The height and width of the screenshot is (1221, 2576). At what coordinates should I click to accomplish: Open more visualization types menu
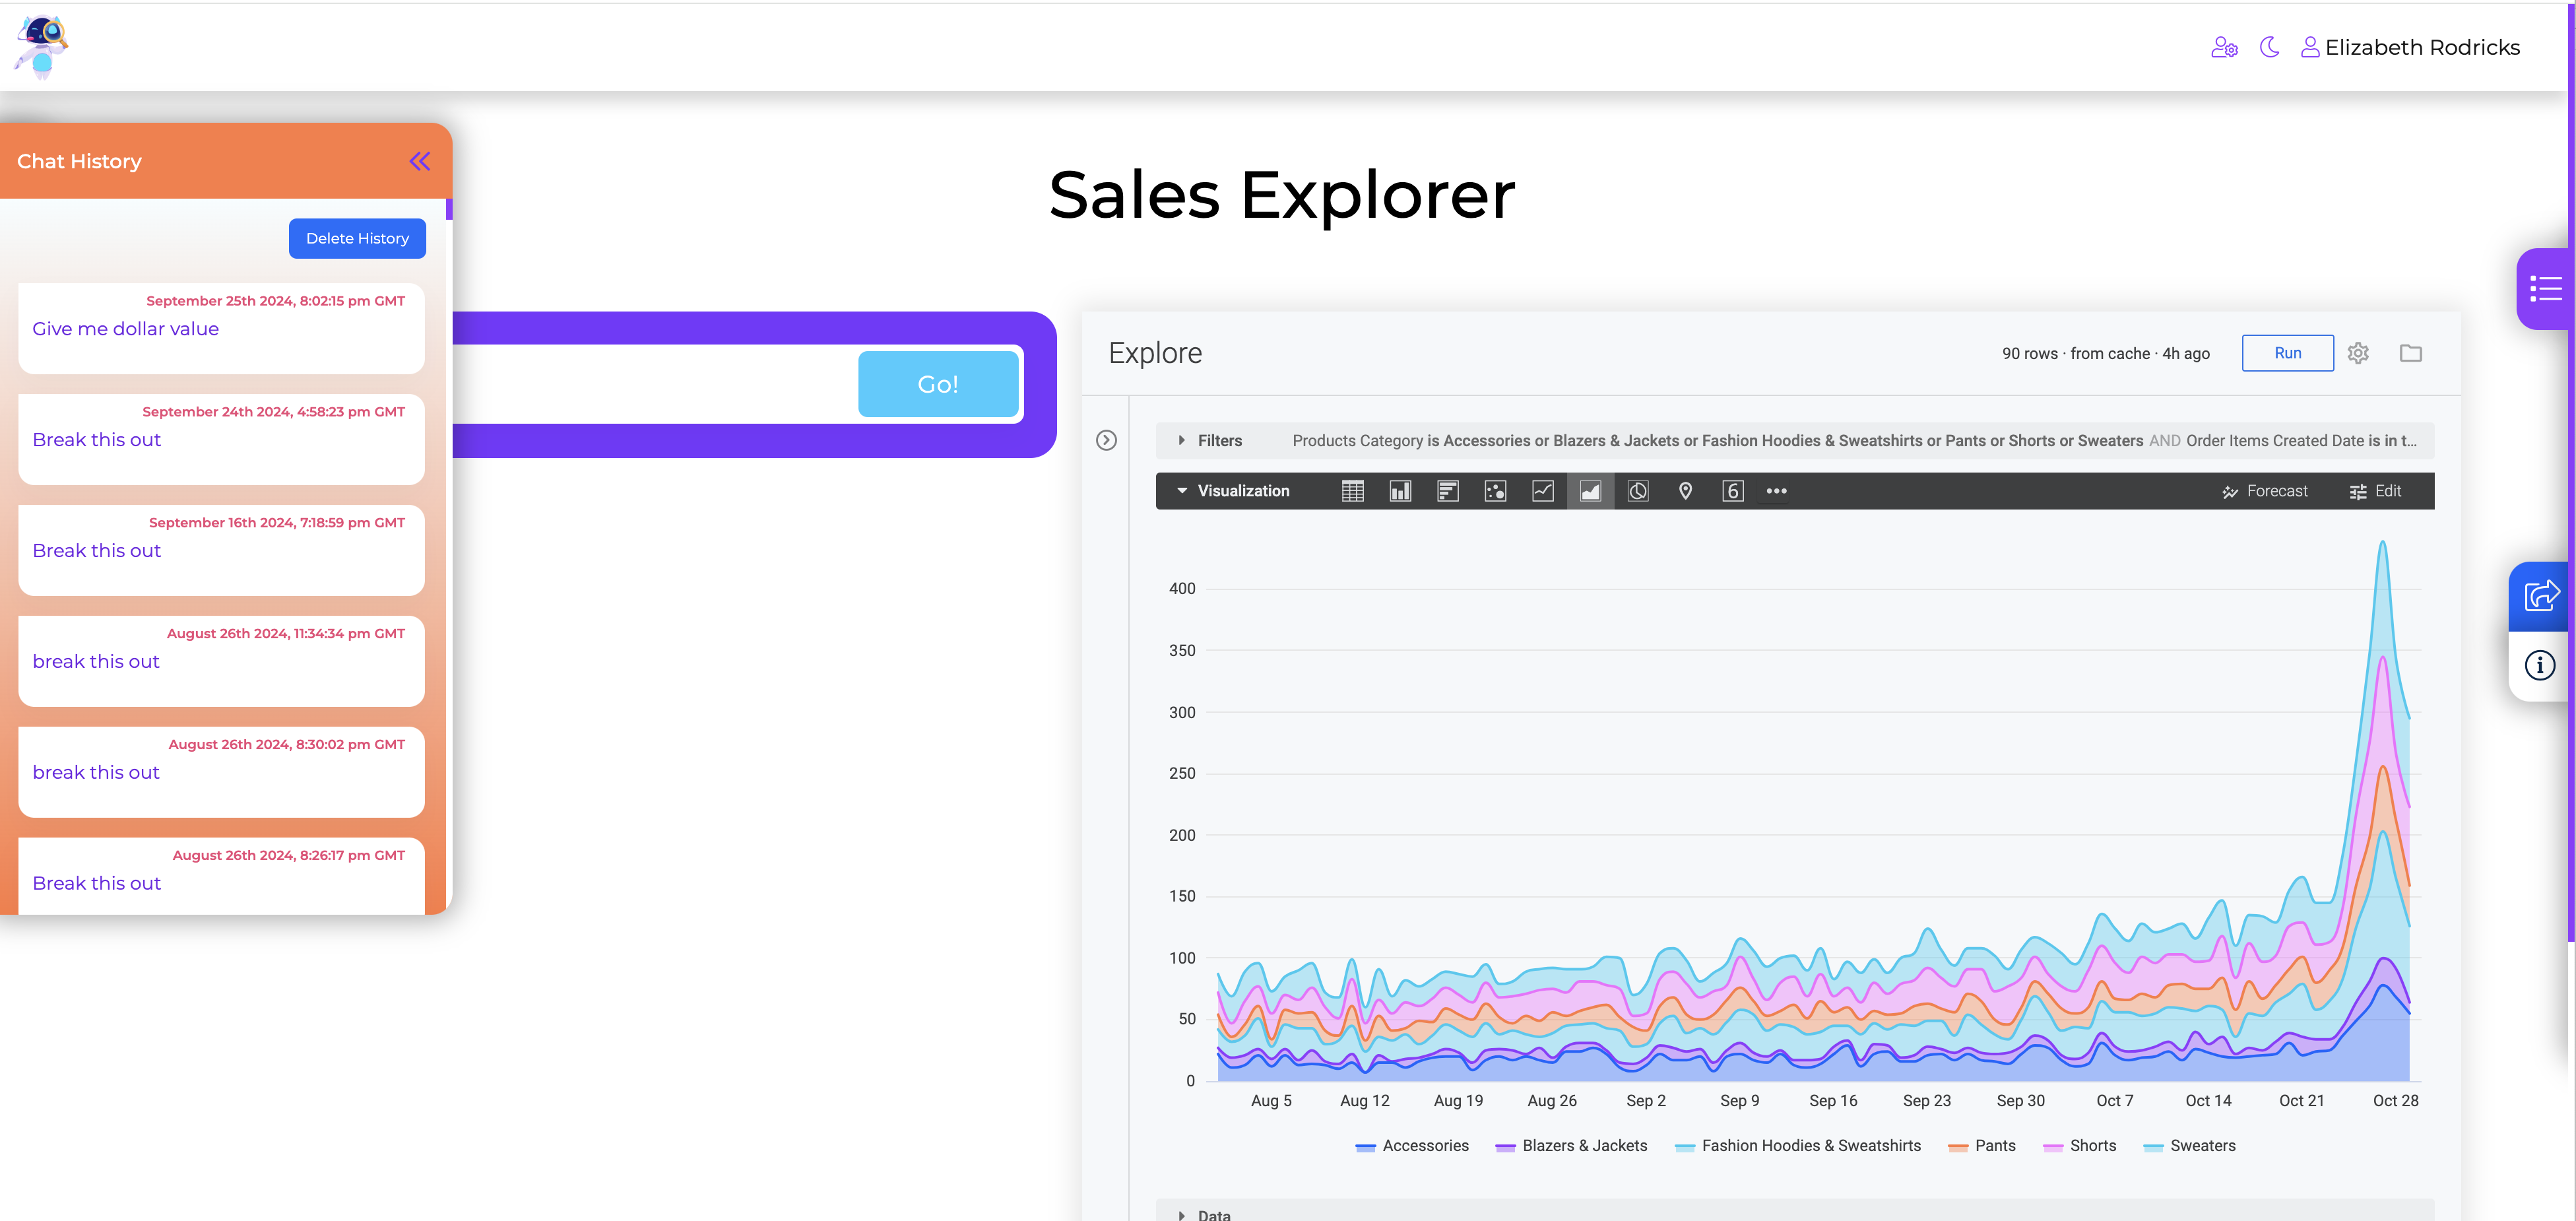coord(1776,491)
